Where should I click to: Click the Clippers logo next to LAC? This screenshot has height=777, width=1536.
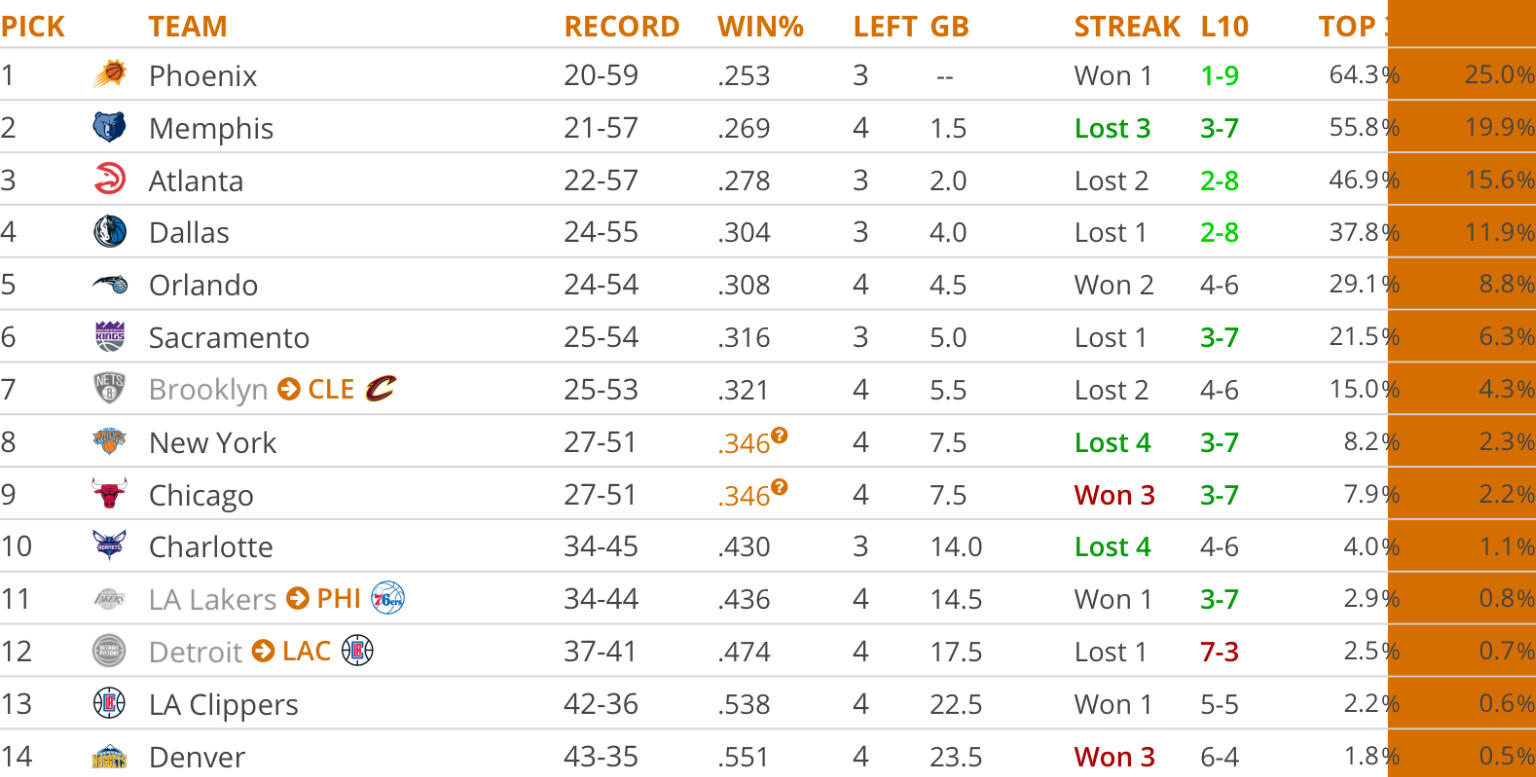[357, 651]
